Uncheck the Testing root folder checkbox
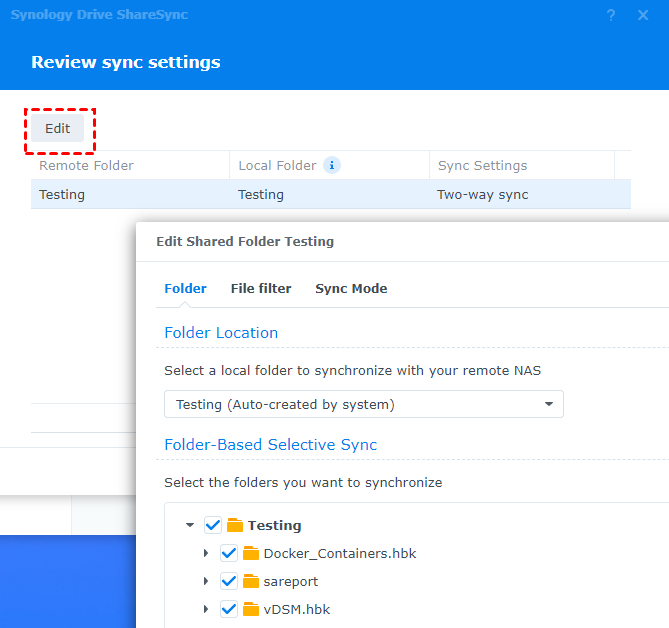The height and width of the screenshot is (628, 669). 212,525
